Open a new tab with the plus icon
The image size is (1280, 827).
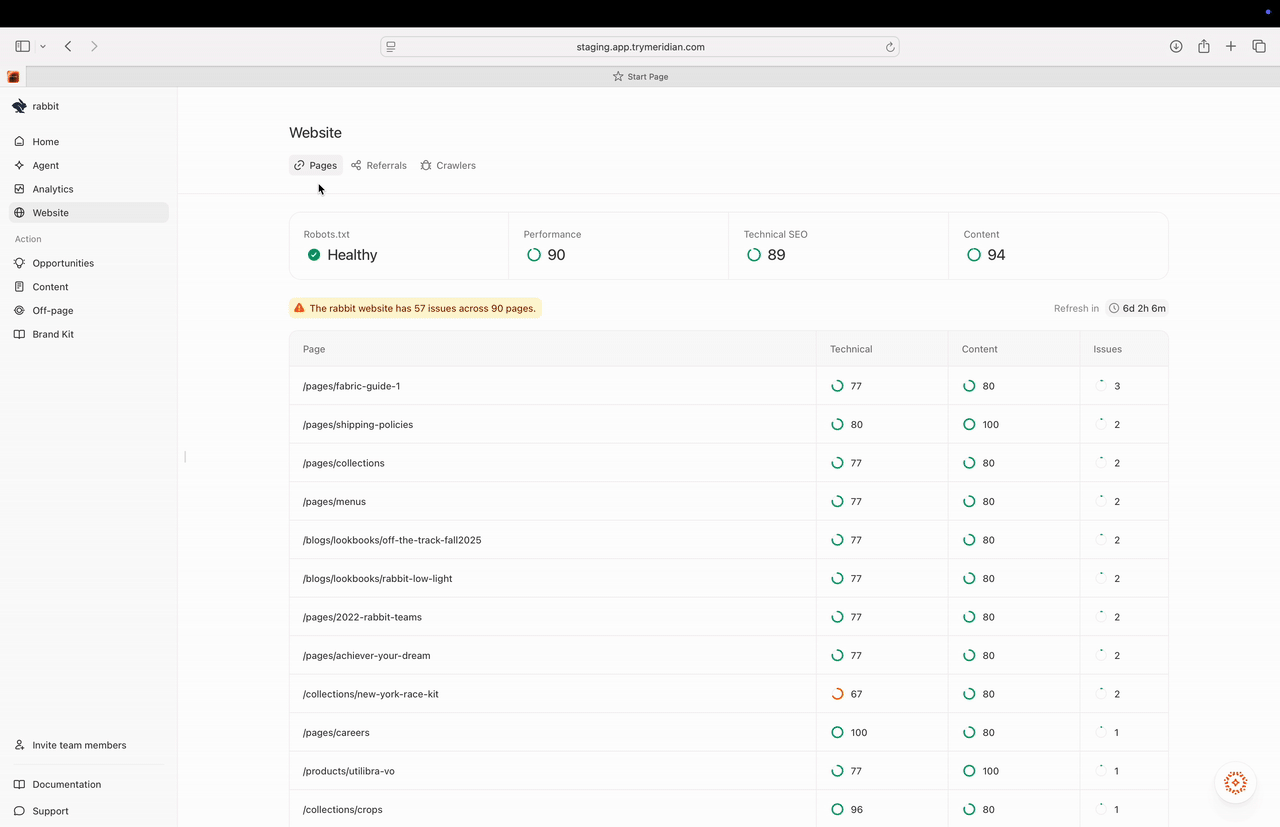(x=1231, y=46)
